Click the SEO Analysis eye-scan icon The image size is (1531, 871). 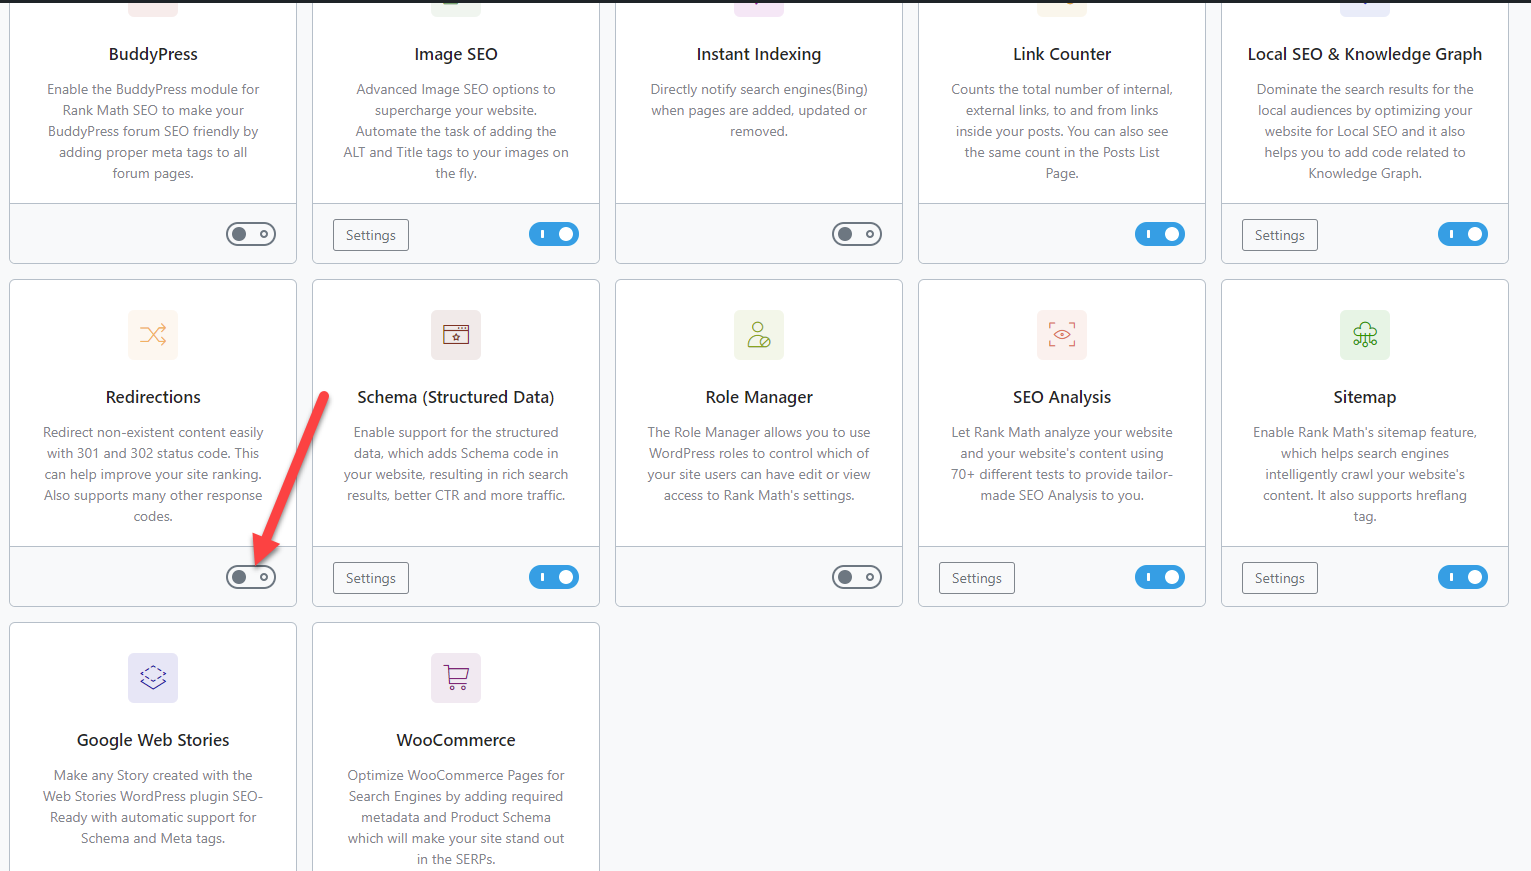click(1062, 335)
